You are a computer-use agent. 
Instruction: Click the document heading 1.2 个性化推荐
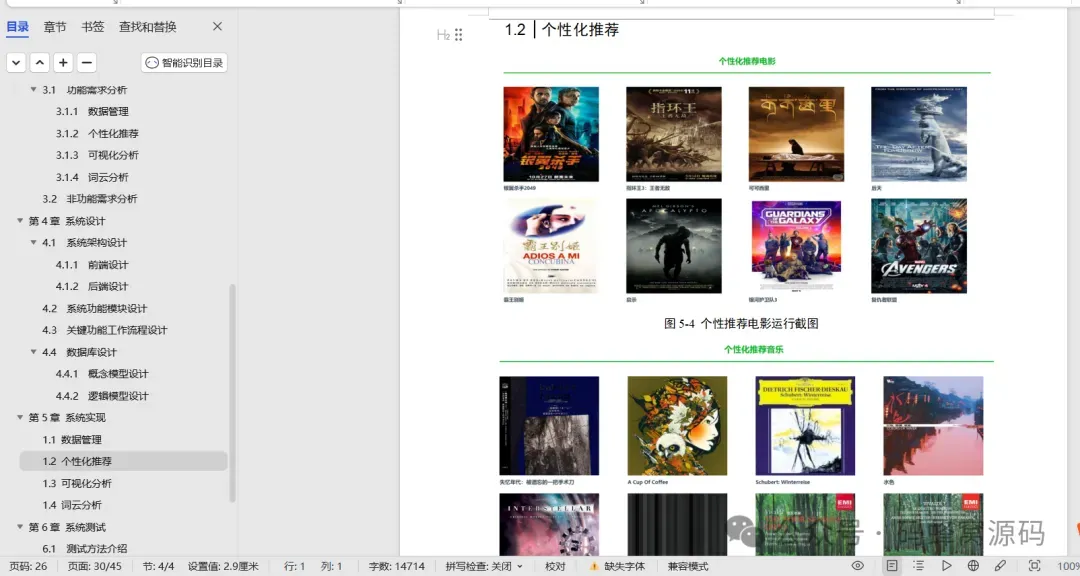tap(562, 30)
